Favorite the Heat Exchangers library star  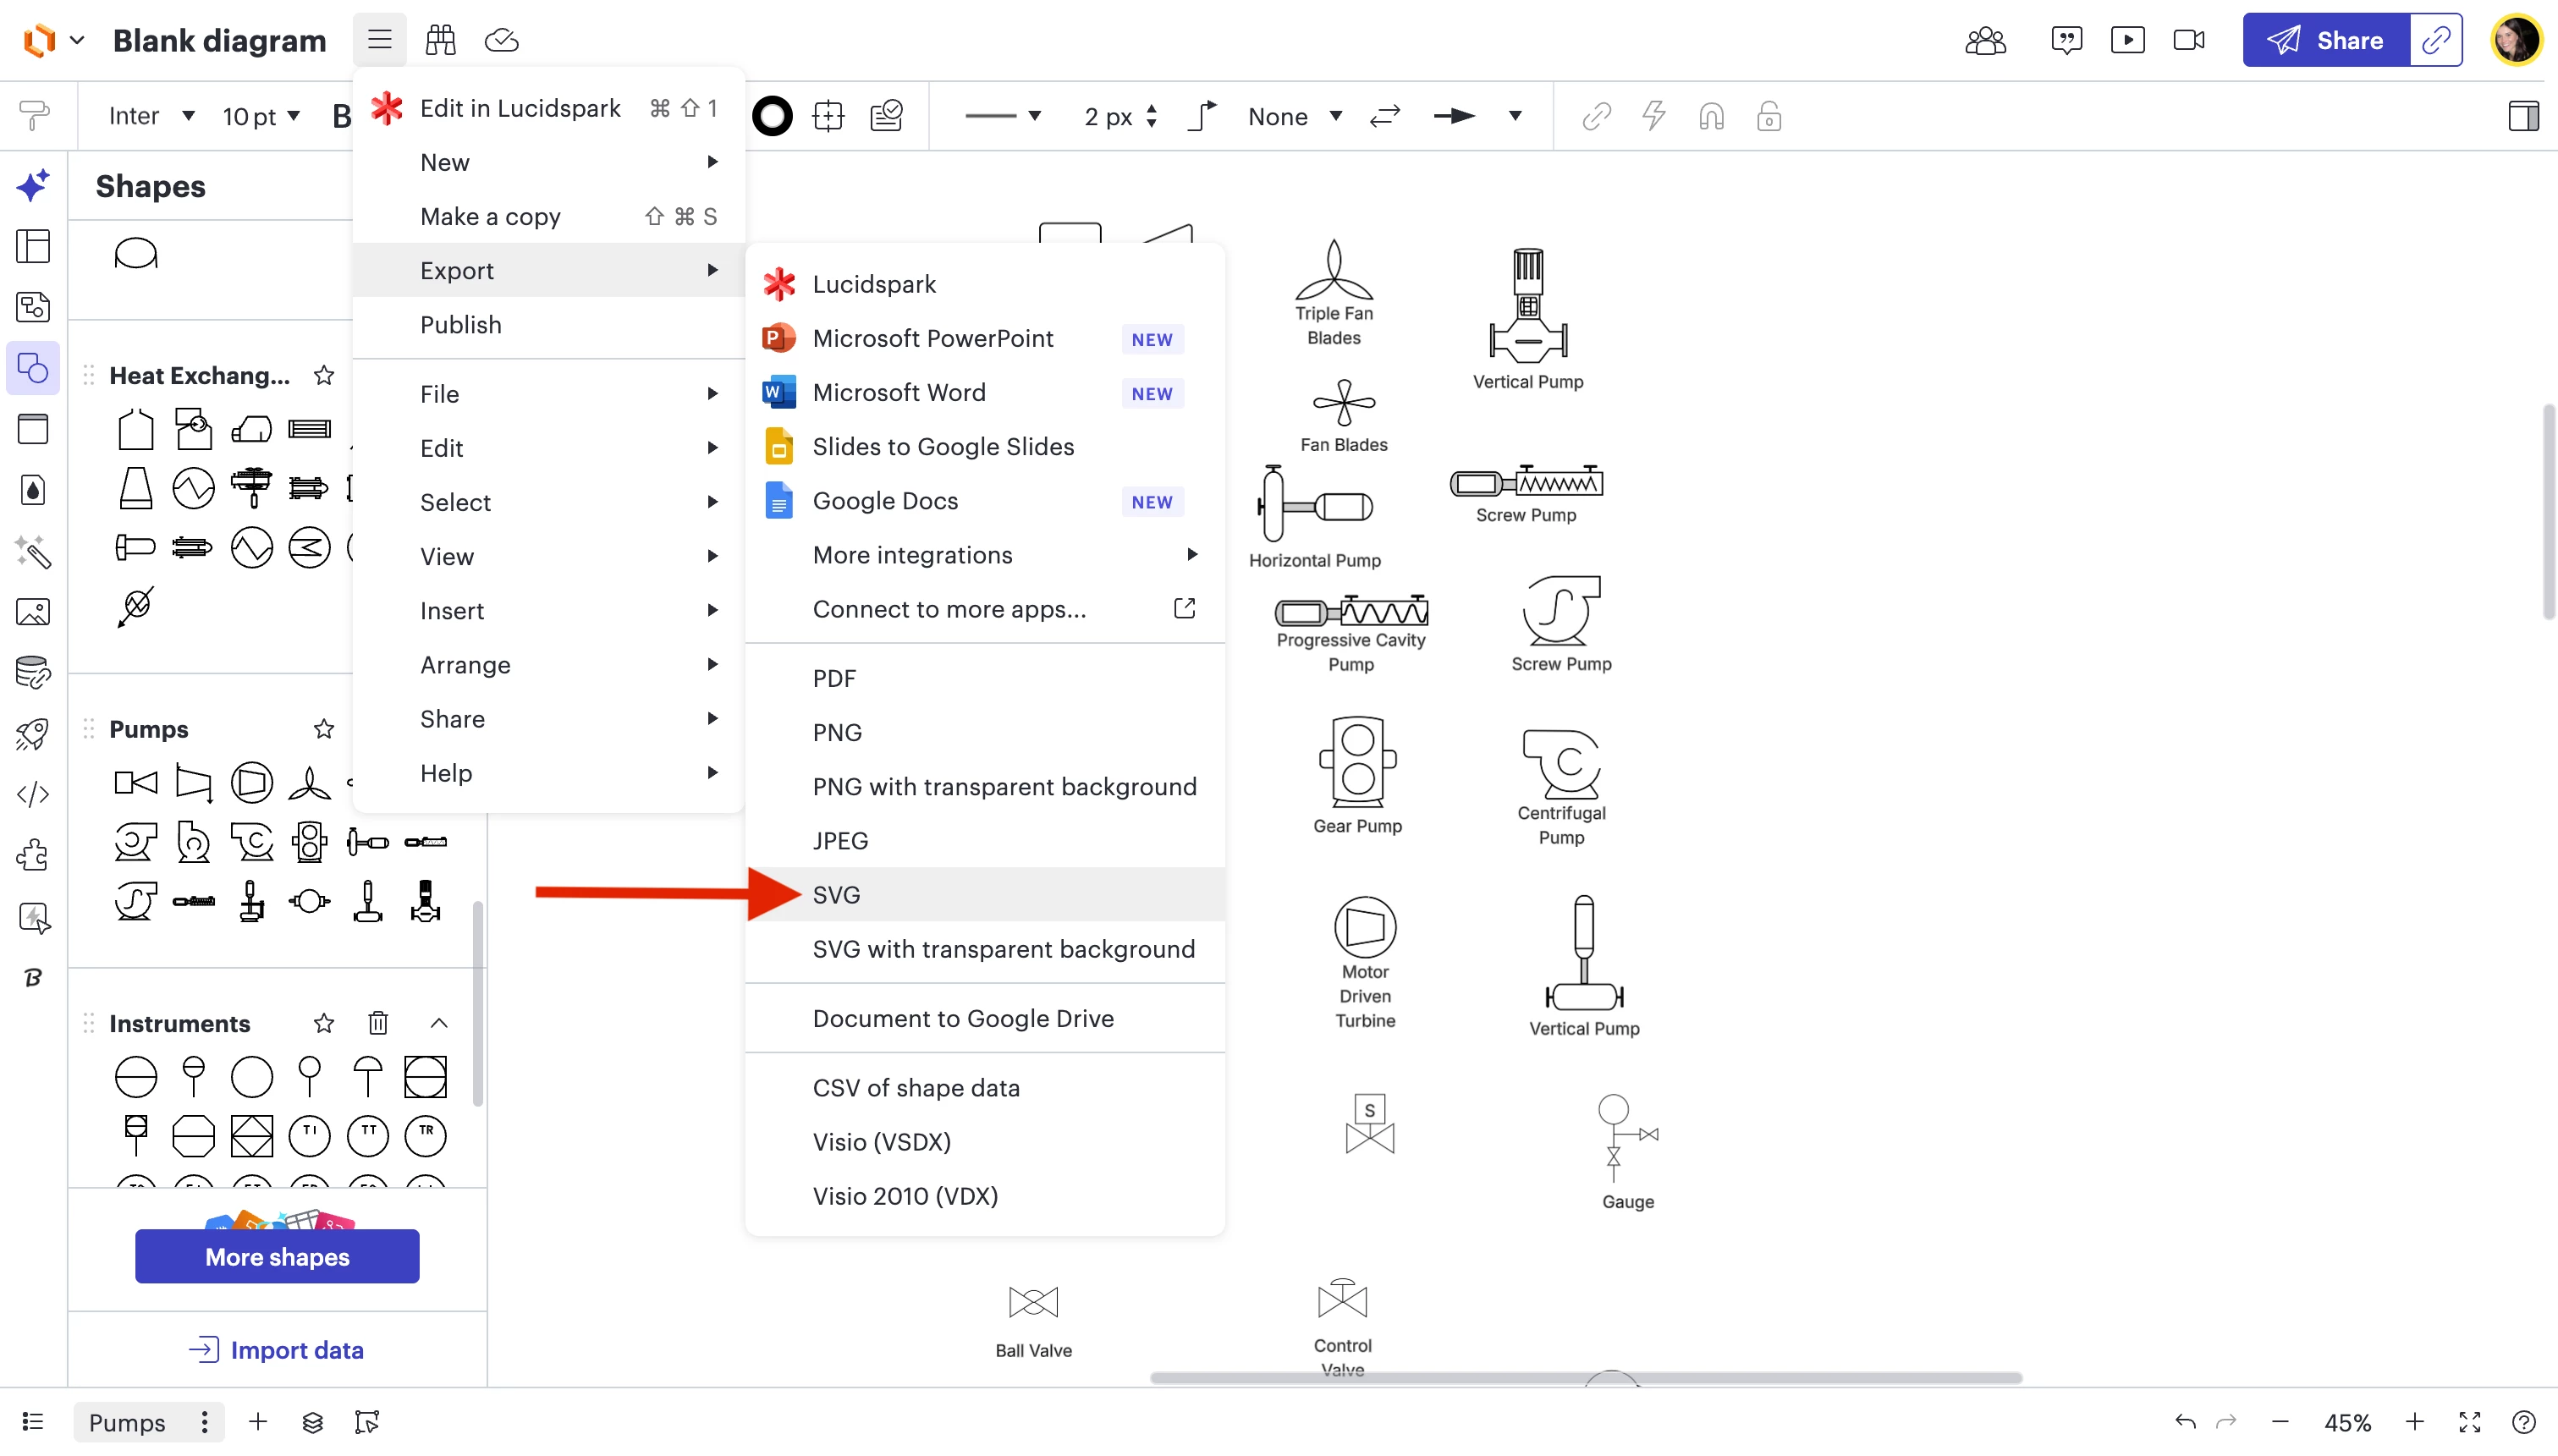click(x=323, y=375)
